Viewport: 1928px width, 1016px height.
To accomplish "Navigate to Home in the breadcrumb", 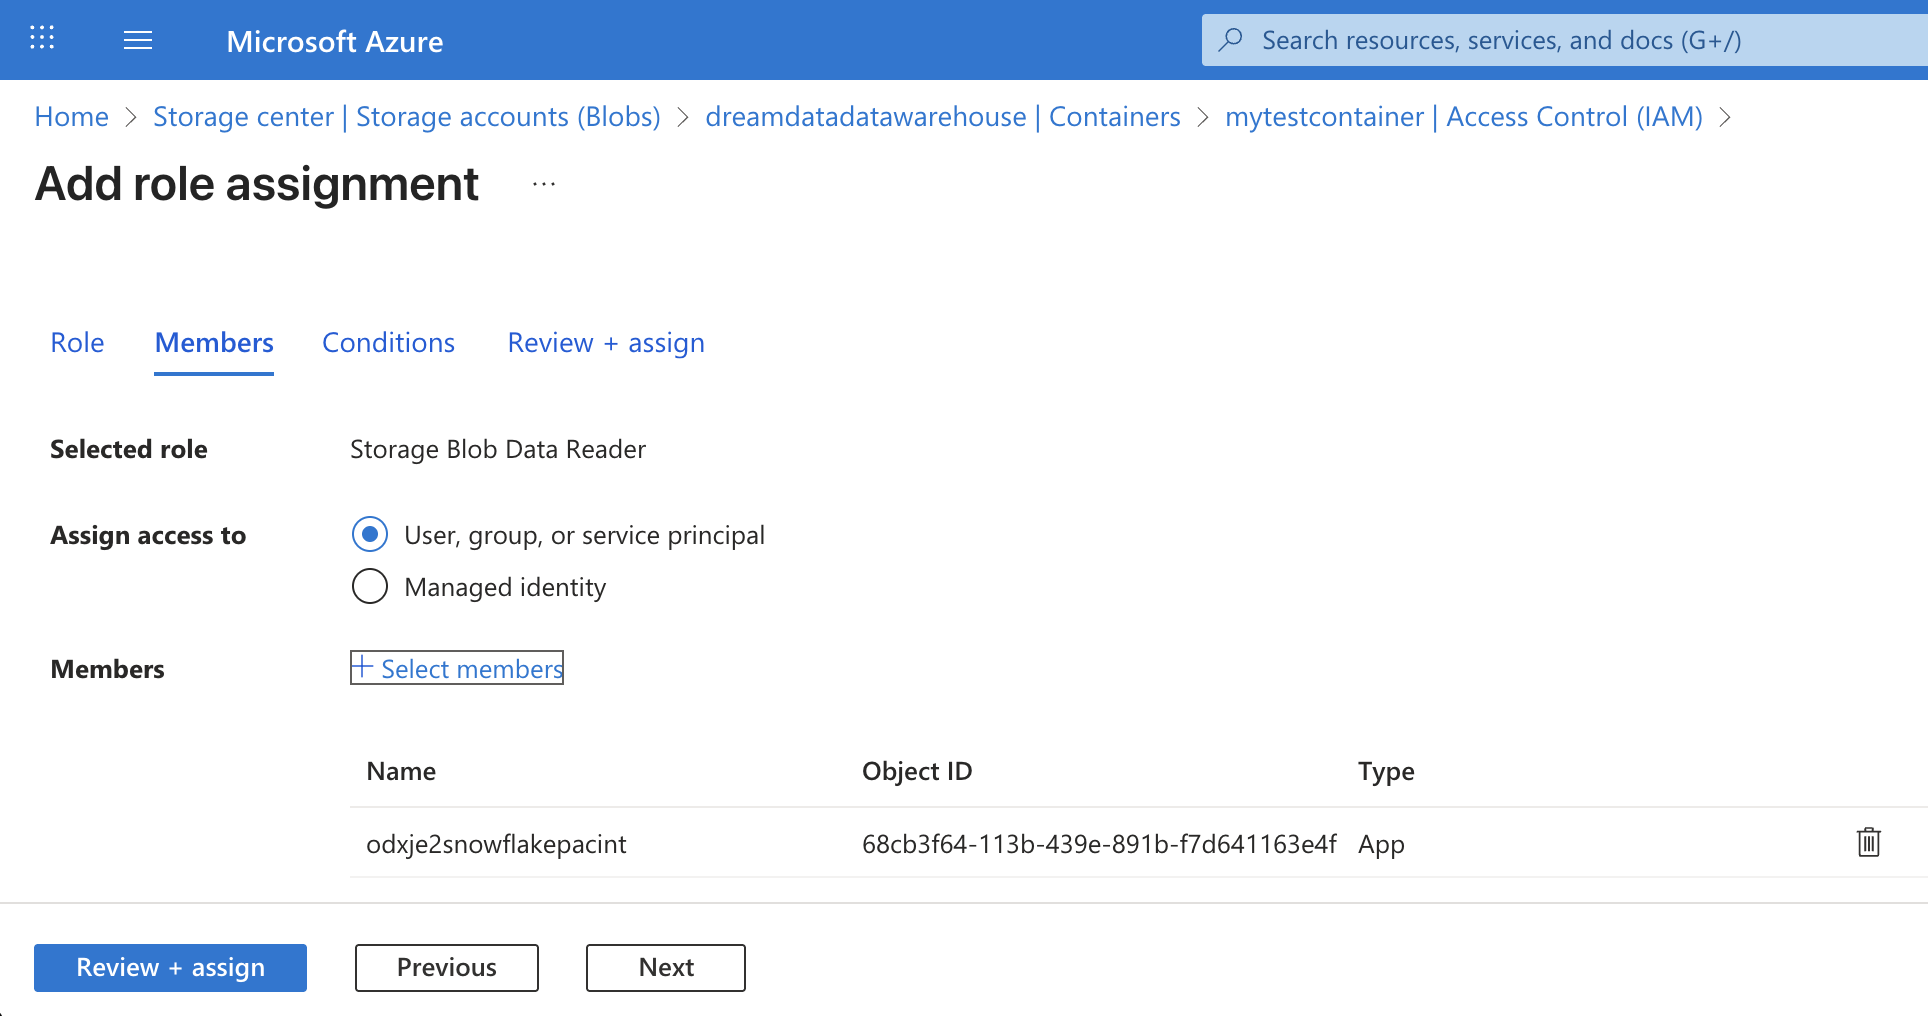I will click(x=72, y=117).
